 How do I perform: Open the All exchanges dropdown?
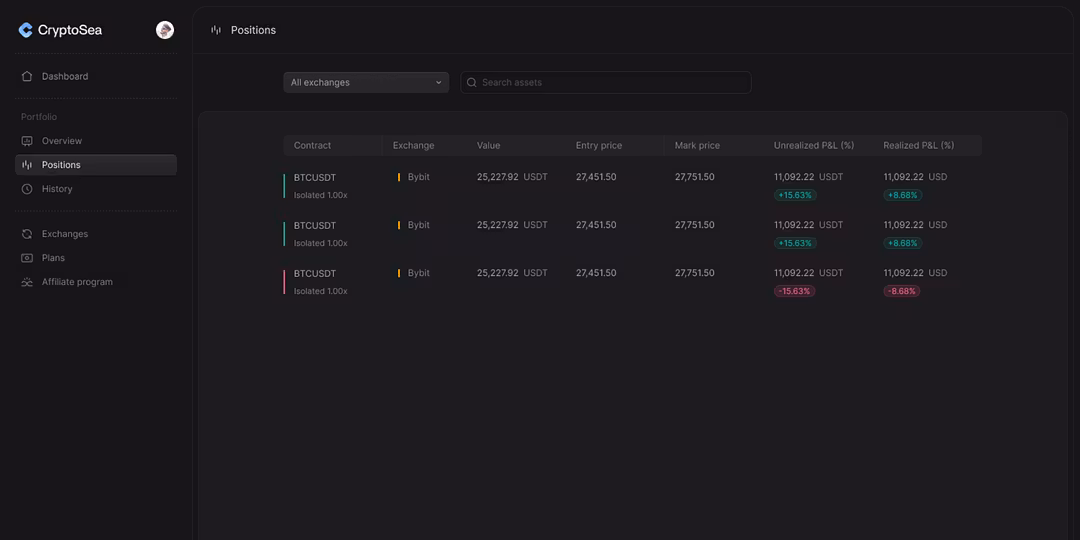(366, 83)
